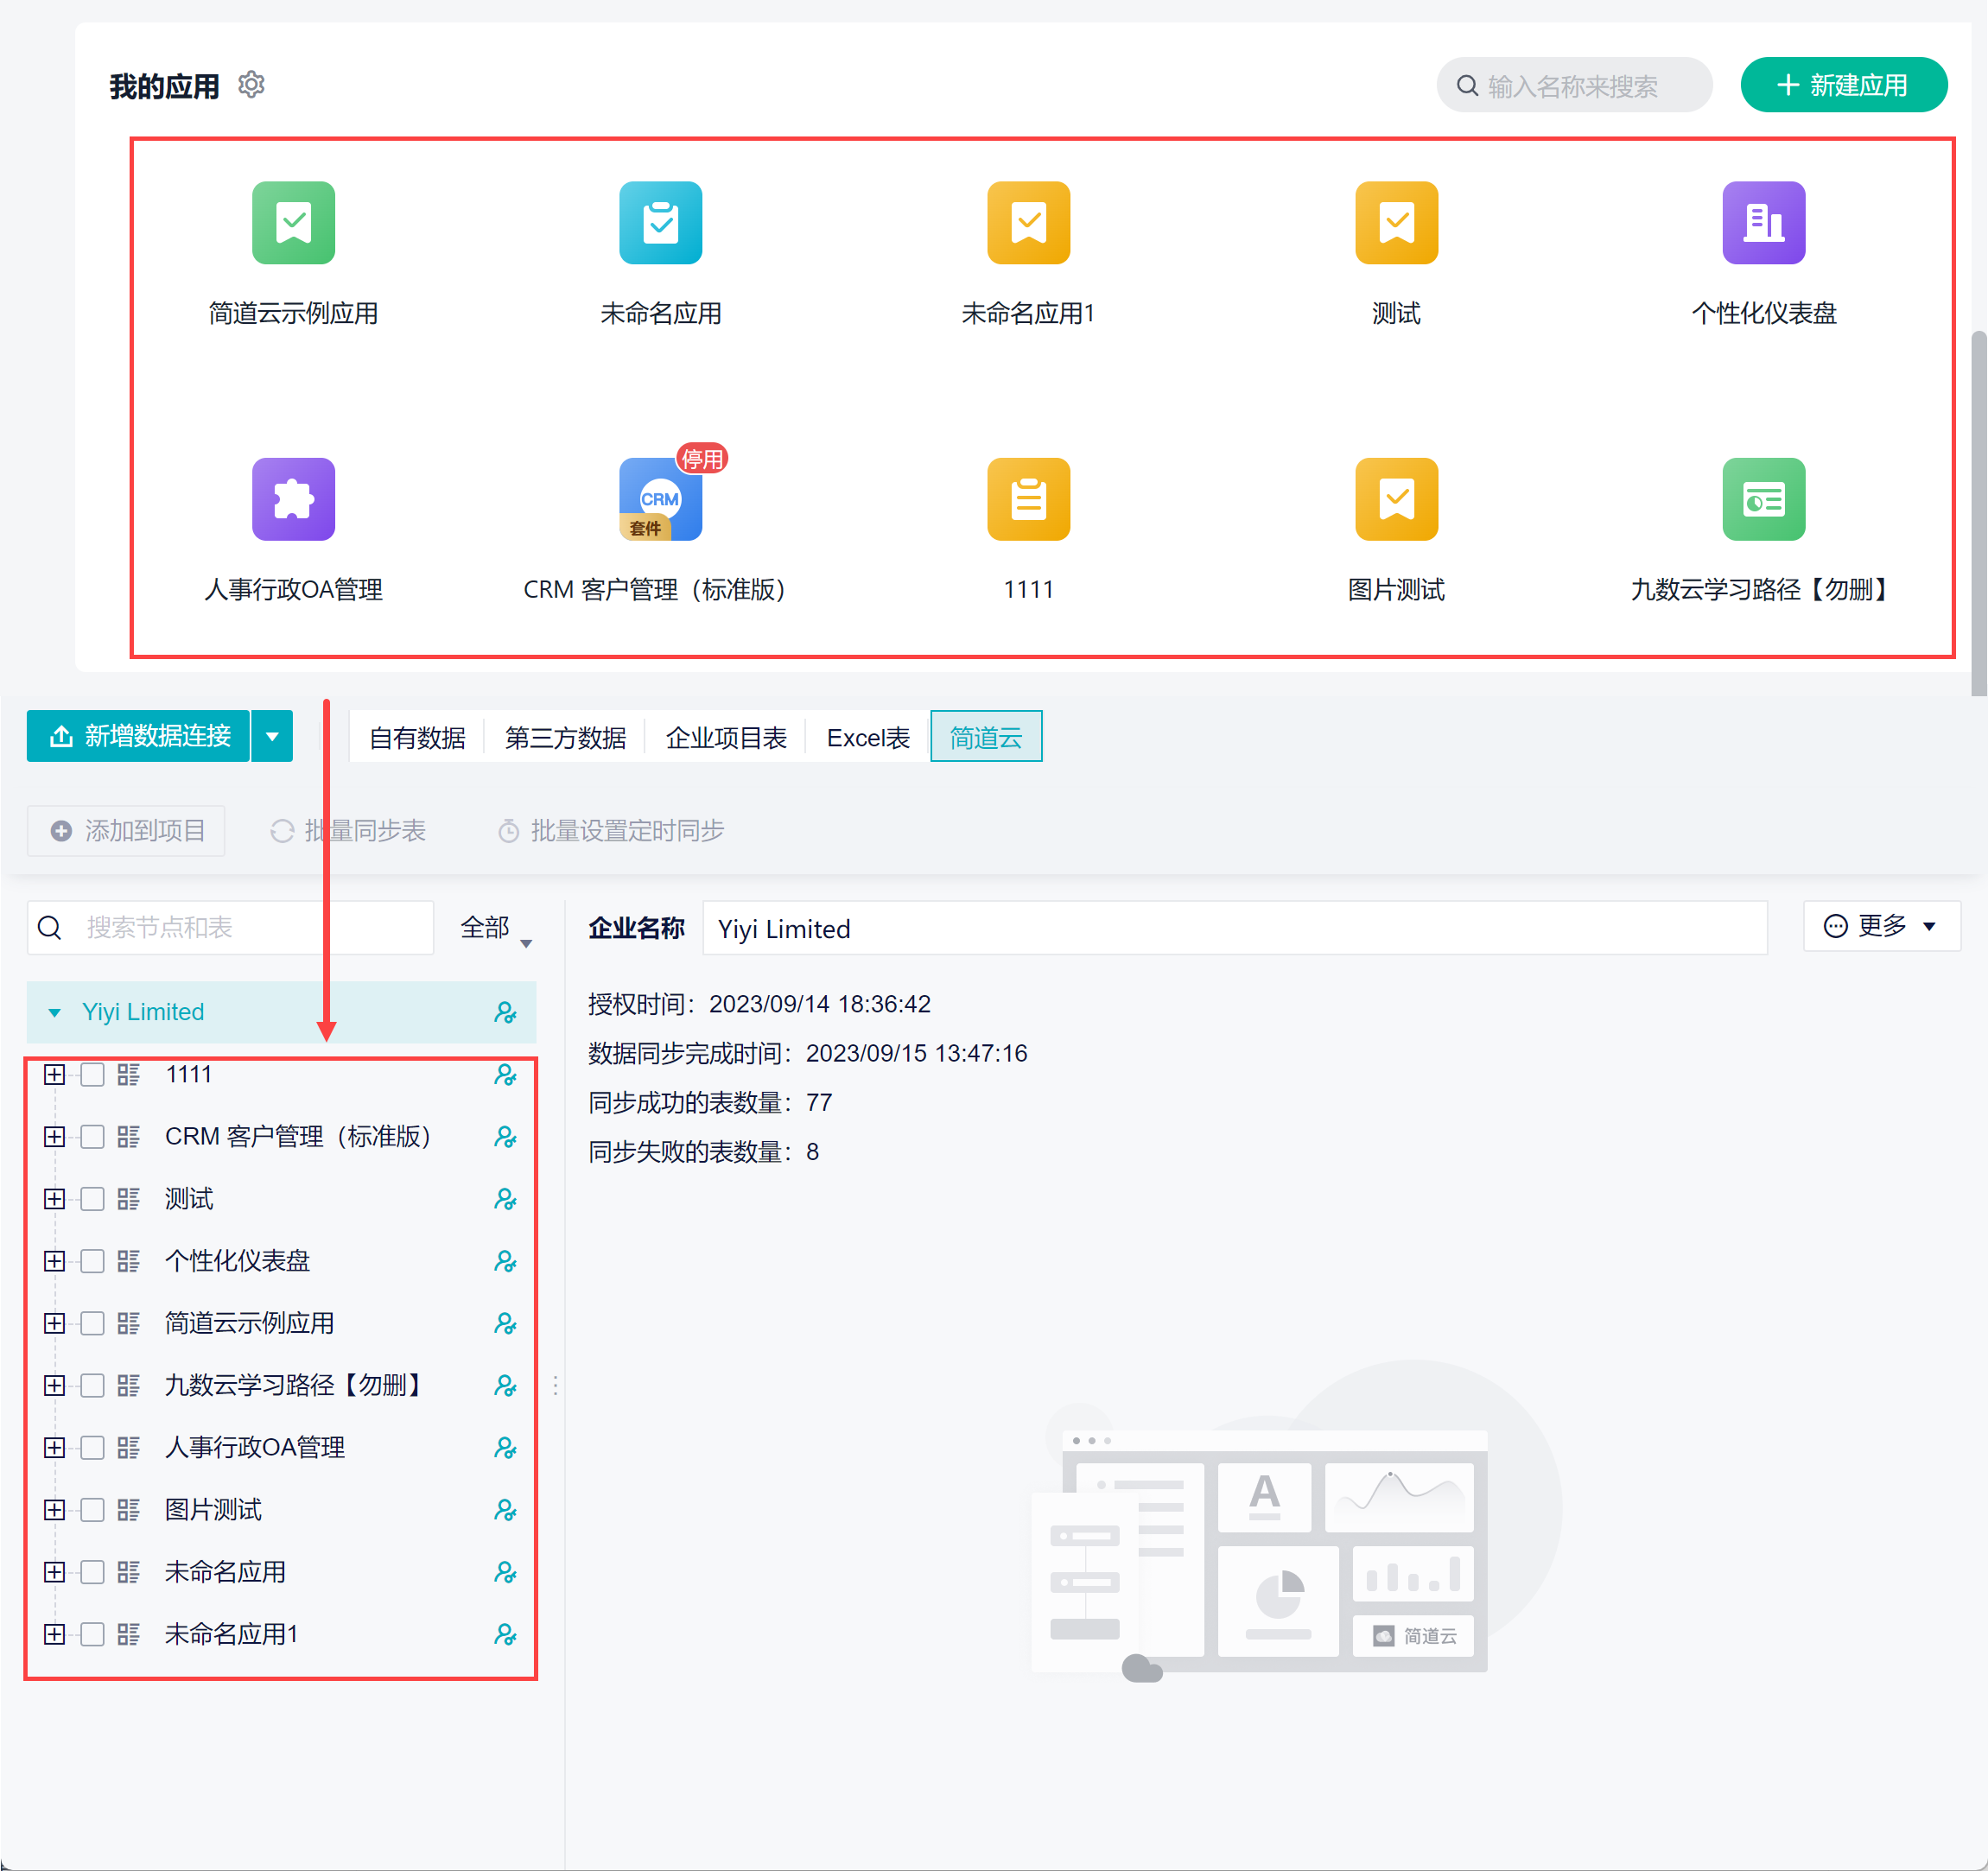Viewport: 1988px width, 1871px height.
Task: Open the CRM 客户管理 suite icon
Action: 660,499
